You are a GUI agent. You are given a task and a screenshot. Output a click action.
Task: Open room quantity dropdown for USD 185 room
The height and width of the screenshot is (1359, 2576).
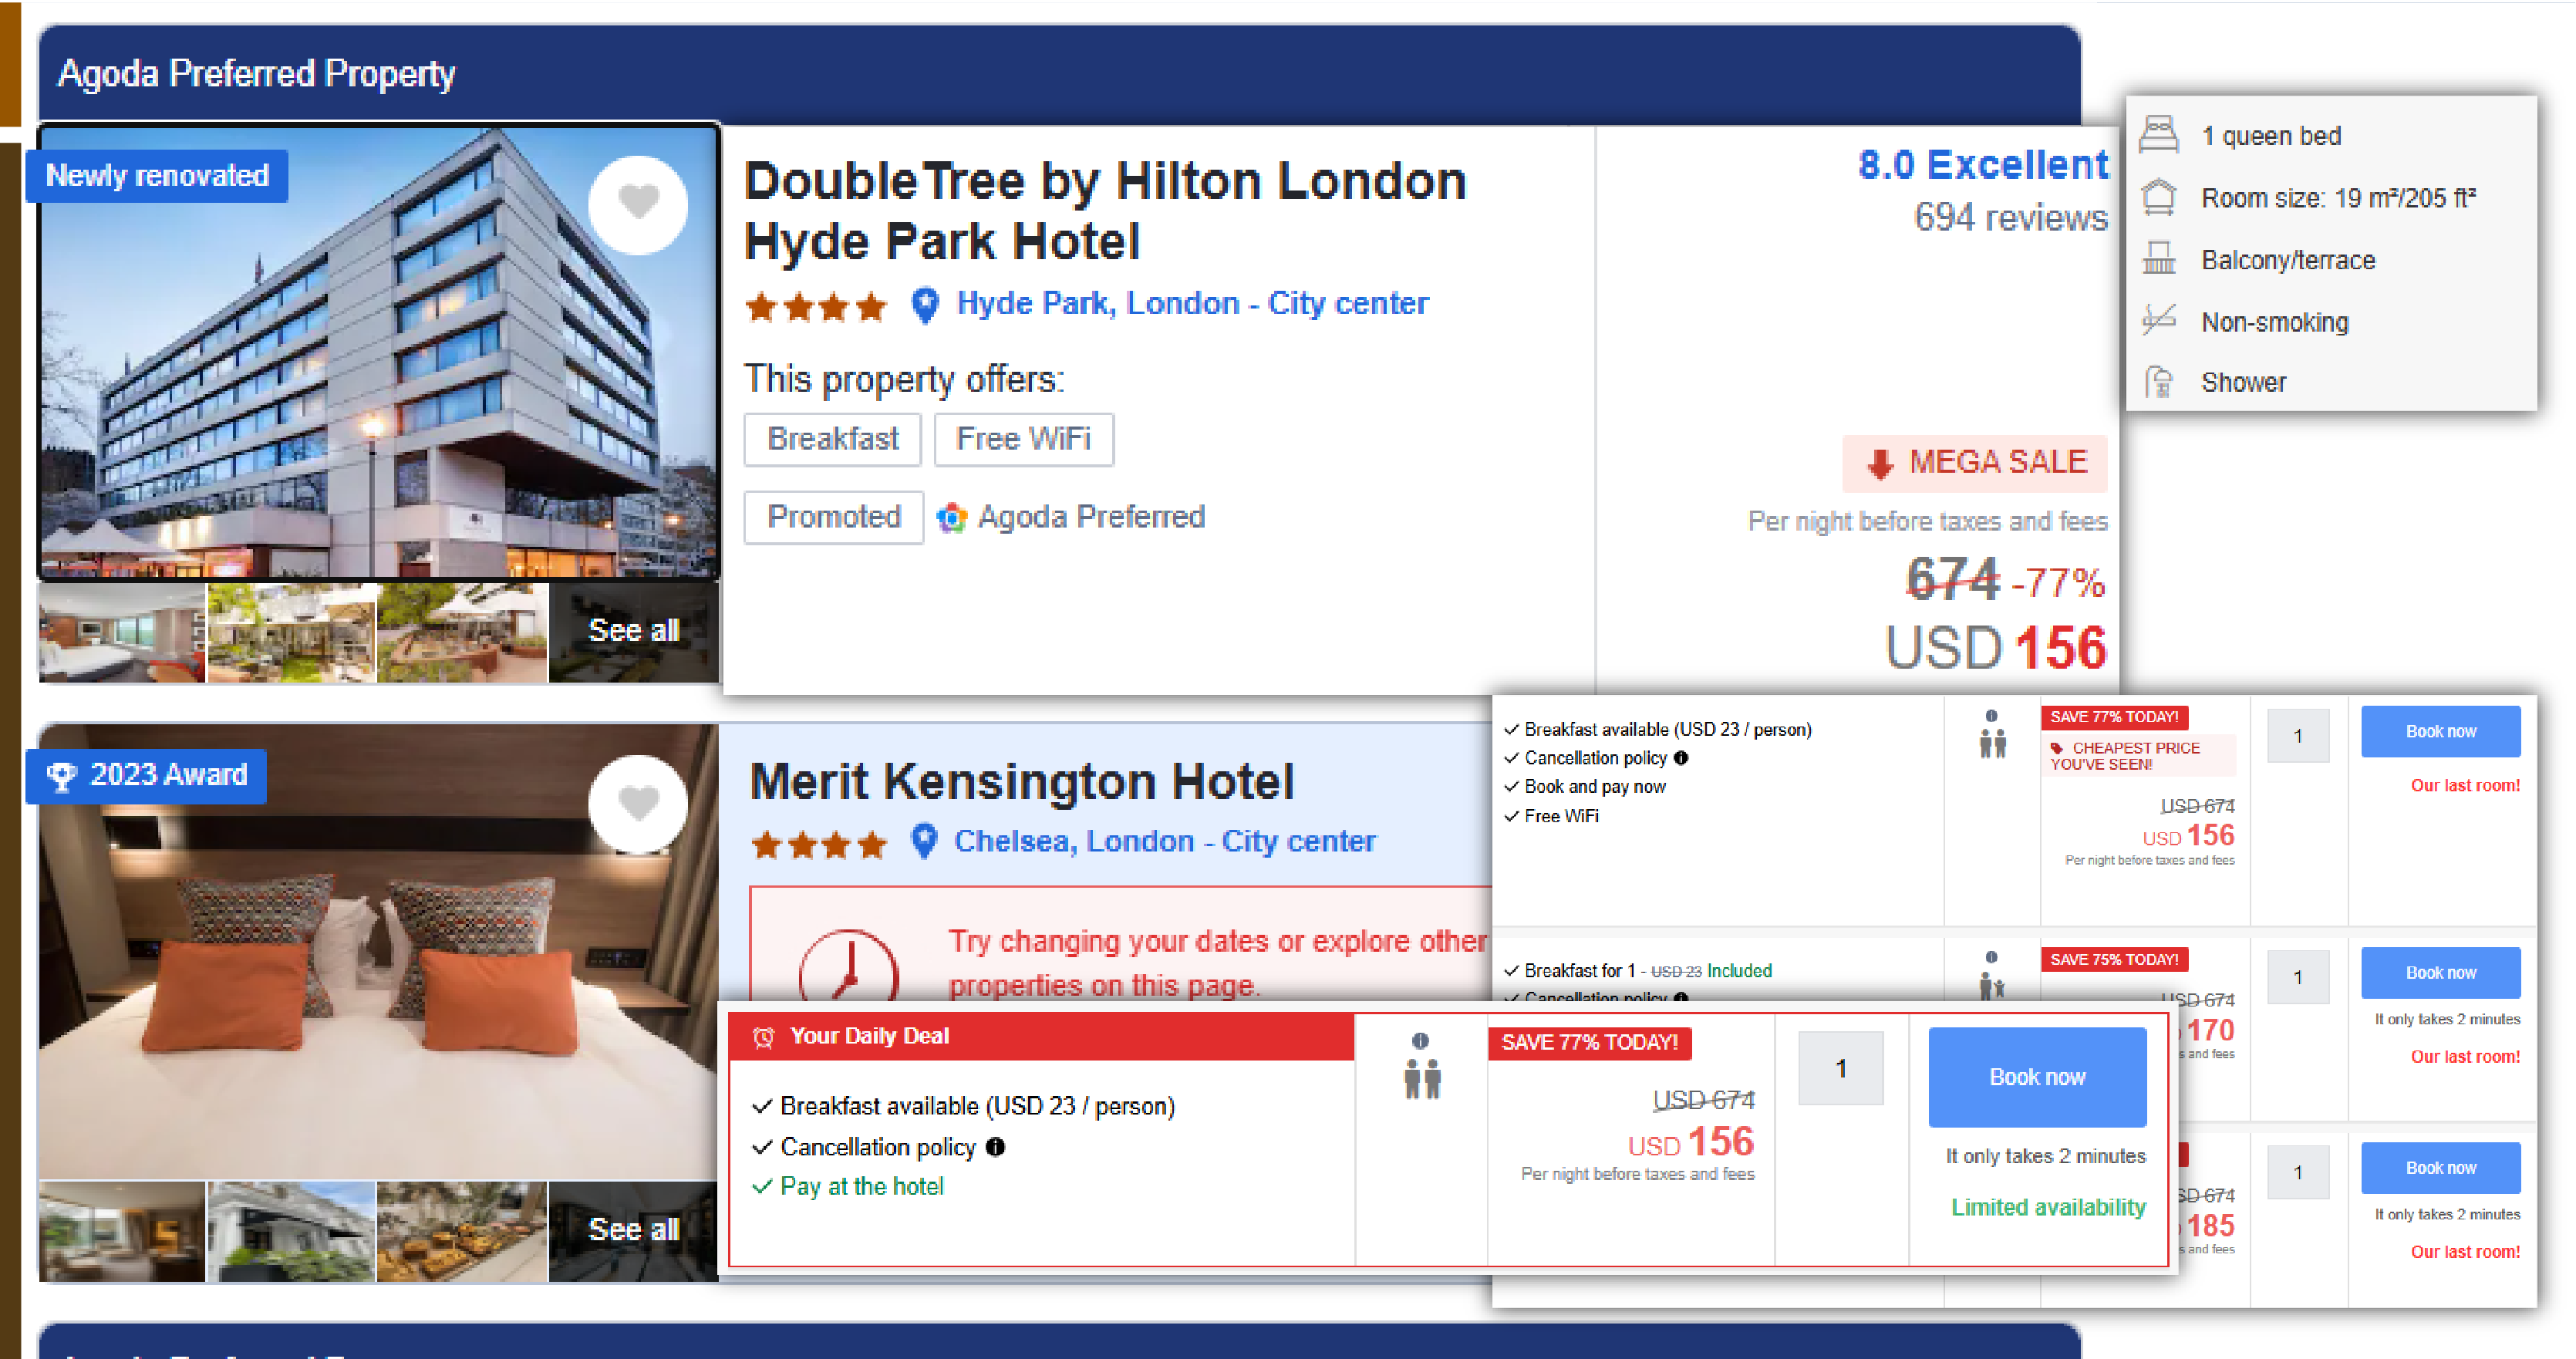pos(2297,1172)
